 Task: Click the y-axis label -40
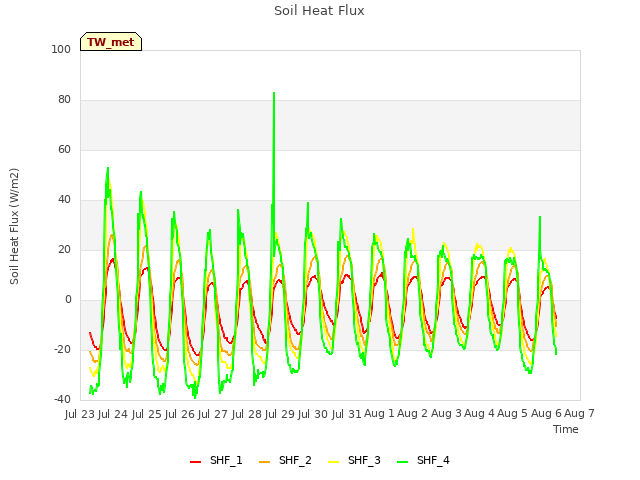[62, 399]
